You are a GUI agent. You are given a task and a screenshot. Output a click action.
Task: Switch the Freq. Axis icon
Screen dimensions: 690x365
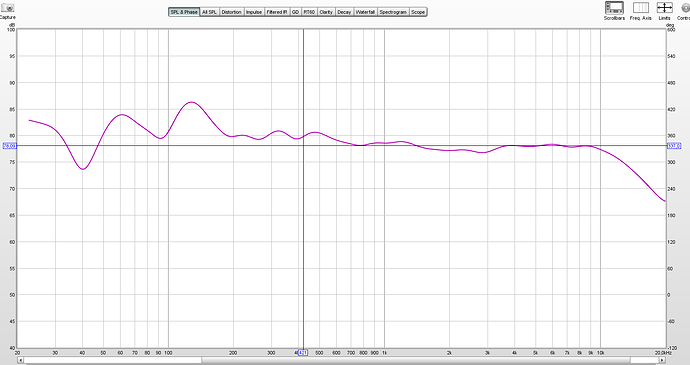pos(640,7)
